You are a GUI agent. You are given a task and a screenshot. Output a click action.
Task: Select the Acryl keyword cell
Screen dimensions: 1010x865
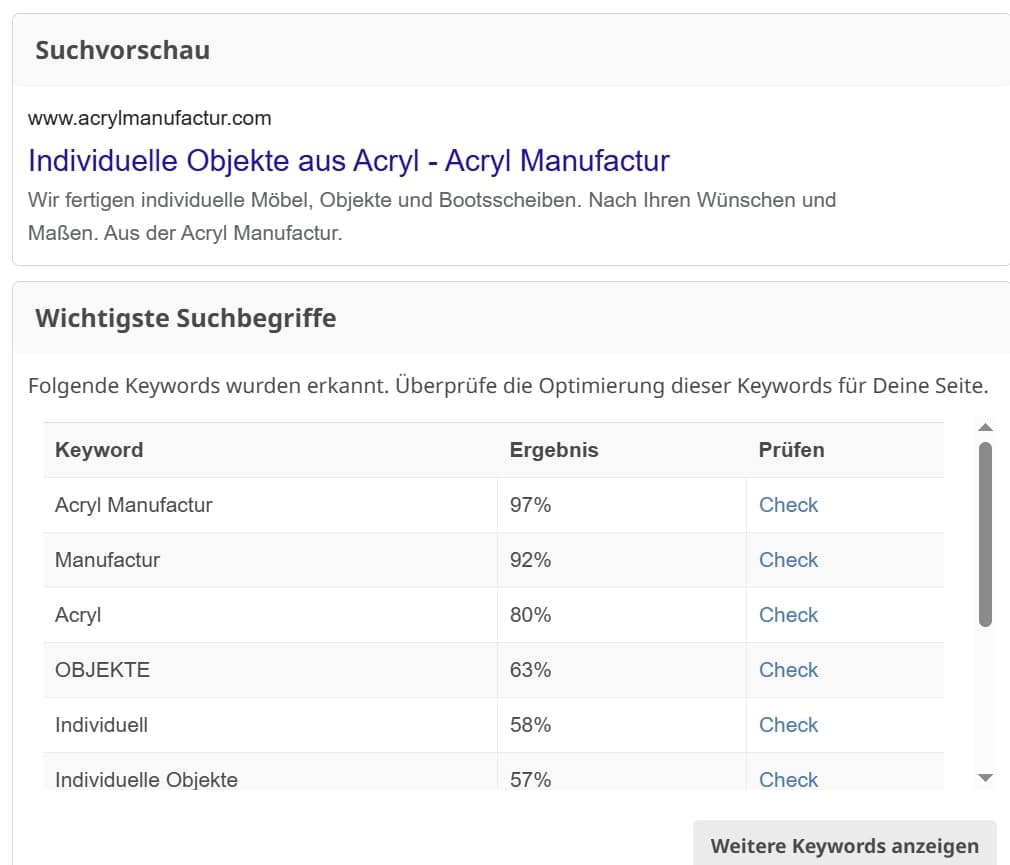[x=270, y=614]
